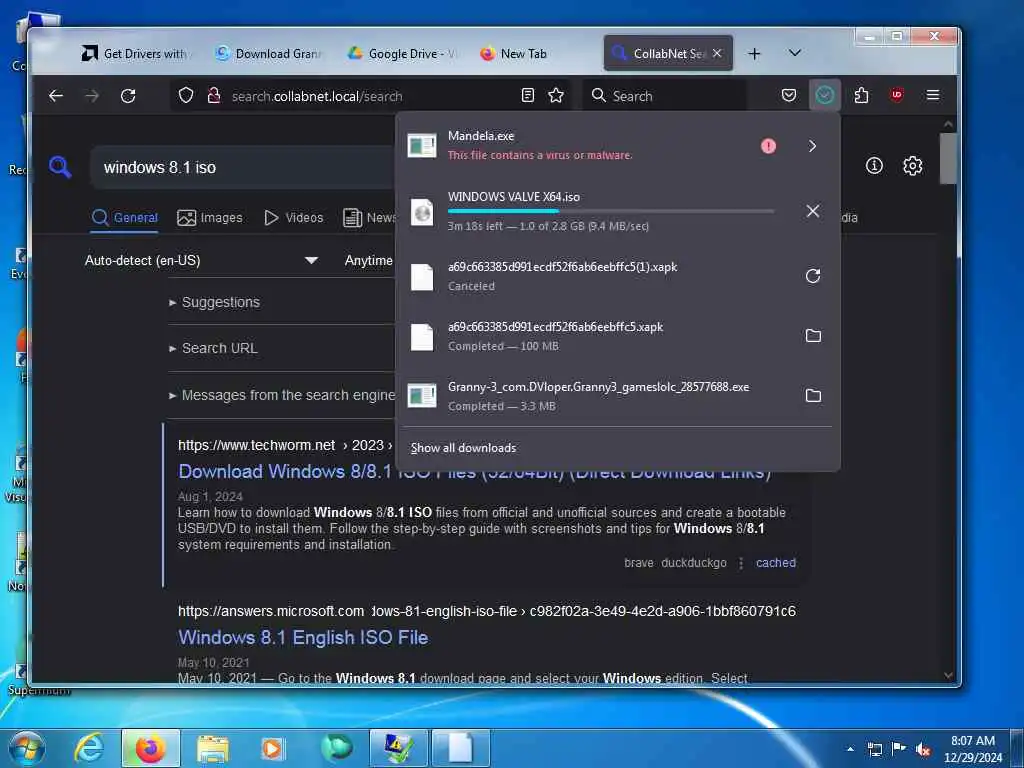Click the muted volume tray icon
Screen dimensions: 1024x768
click(x=922, y=749)
